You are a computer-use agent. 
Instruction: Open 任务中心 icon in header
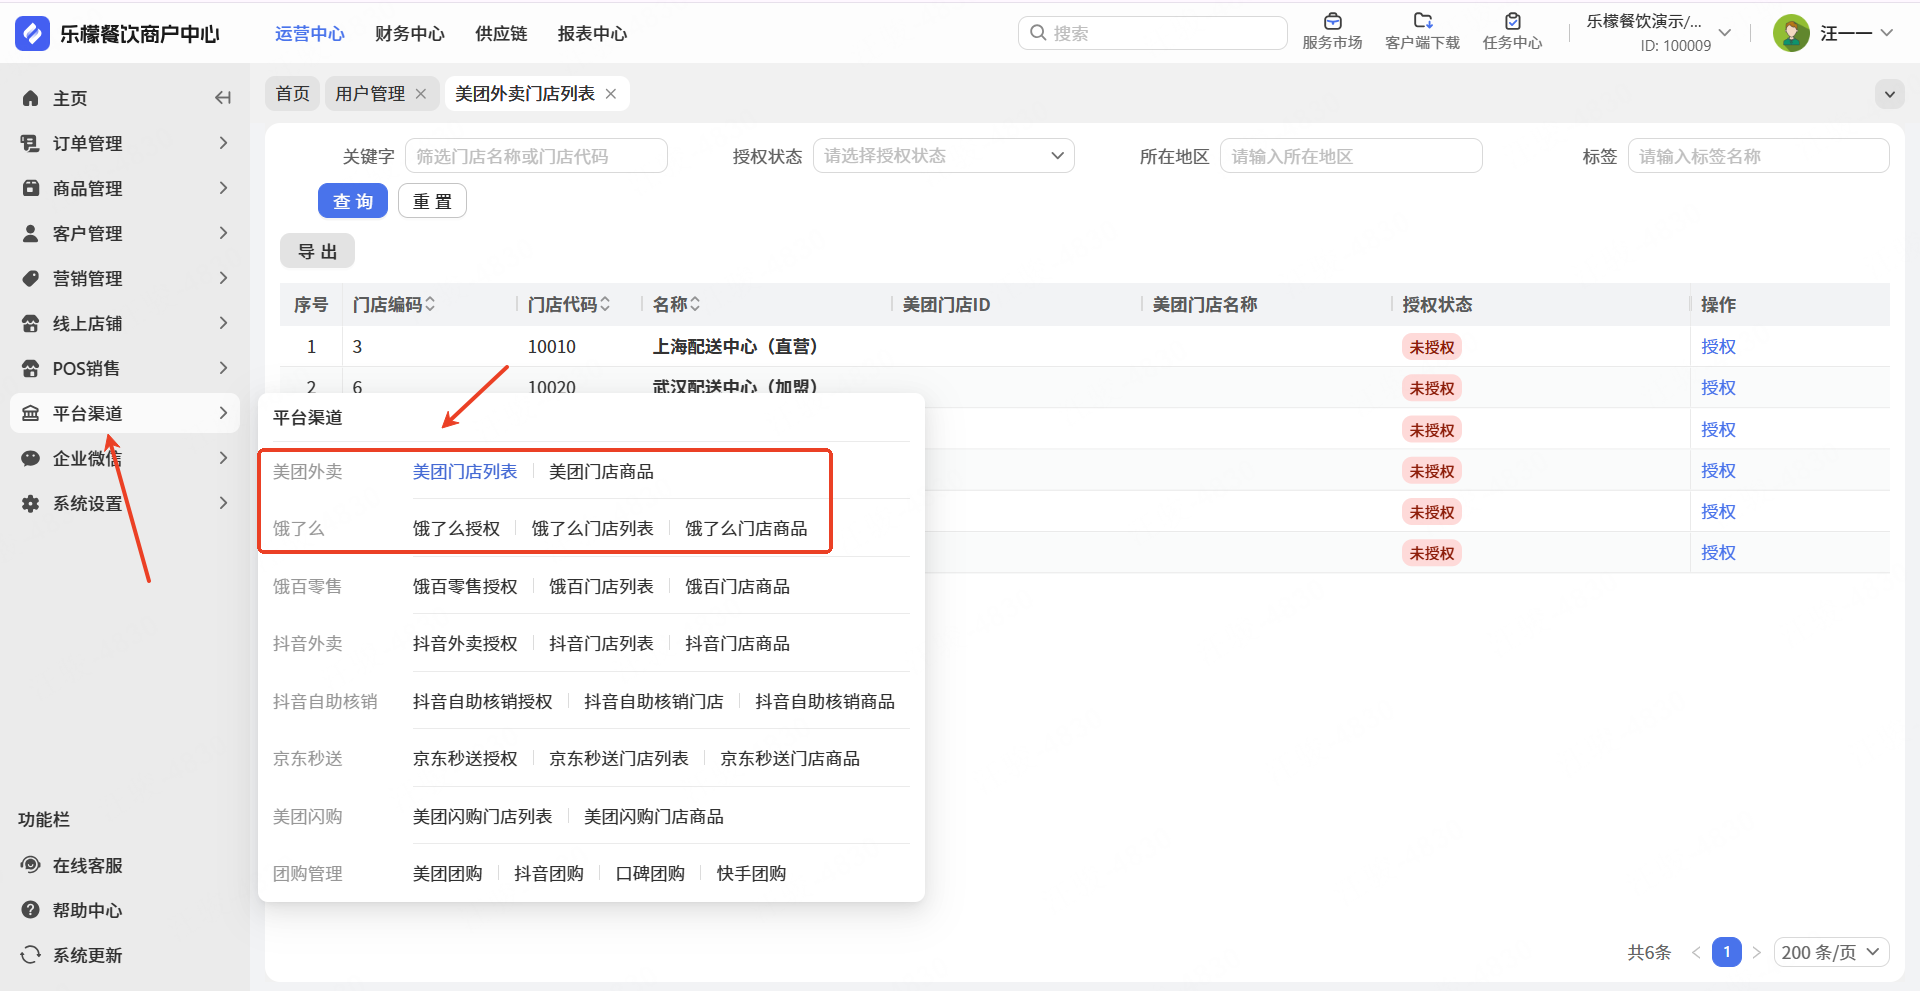point(1512,21)
